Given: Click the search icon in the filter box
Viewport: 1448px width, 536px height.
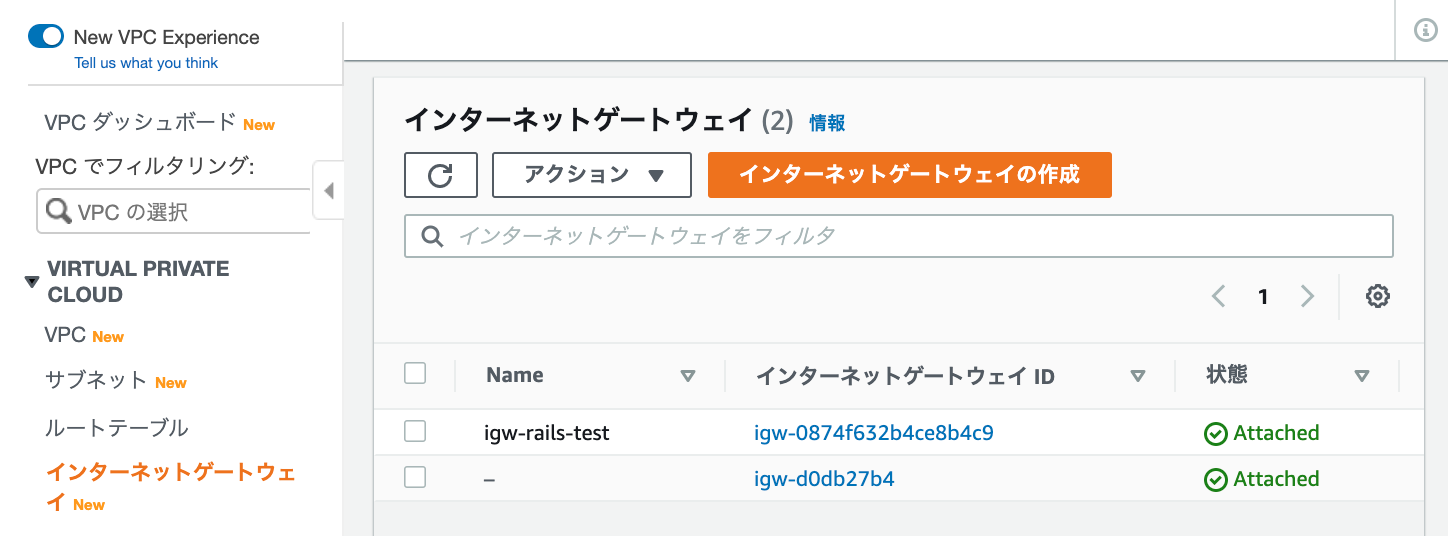Looking at the screenshot, I should pos(433,236).
